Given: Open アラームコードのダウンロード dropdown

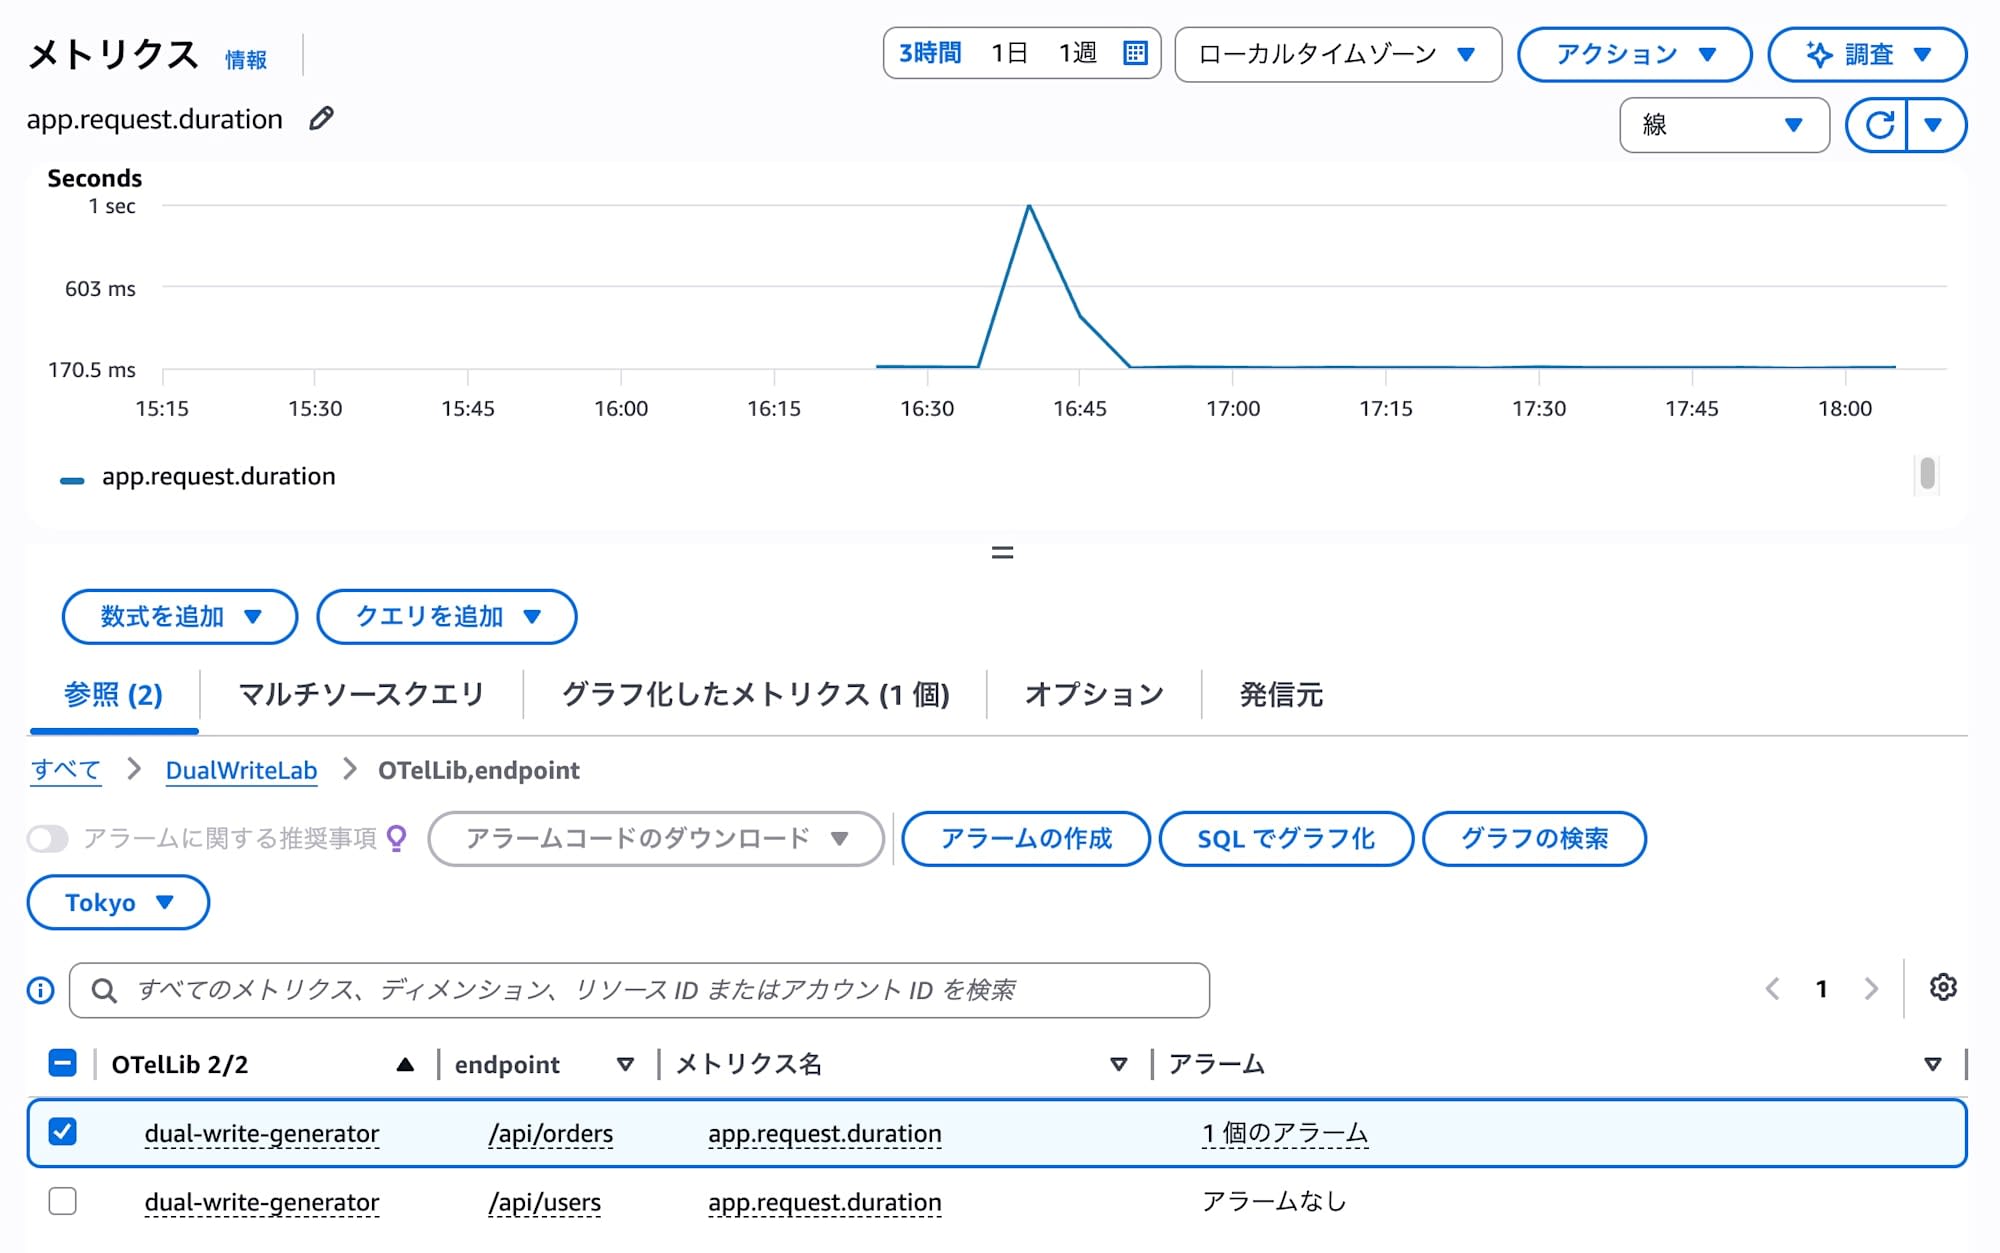Looking at the screenshot, I should click(x=656, y=838).
